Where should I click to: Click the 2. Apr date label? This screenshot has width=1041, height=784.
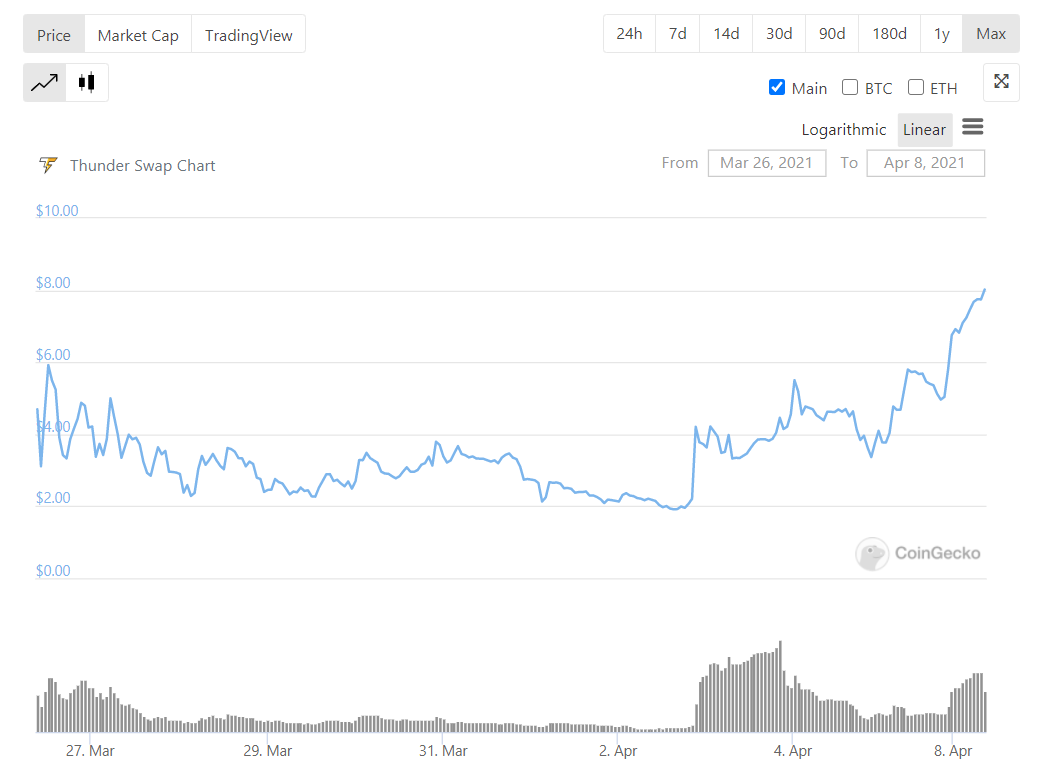pyautogui.click(x=617, y=751)
